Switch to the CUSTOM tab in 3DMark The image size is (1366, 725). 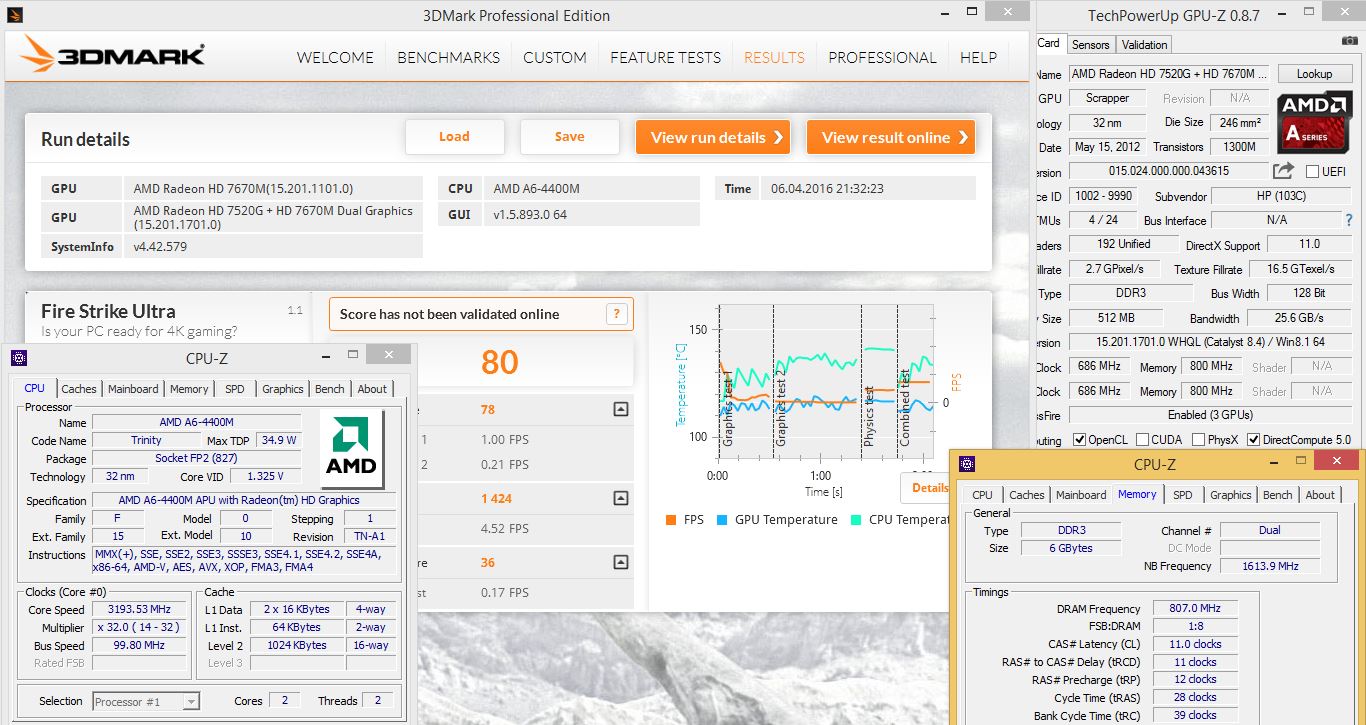click(555, 57)
